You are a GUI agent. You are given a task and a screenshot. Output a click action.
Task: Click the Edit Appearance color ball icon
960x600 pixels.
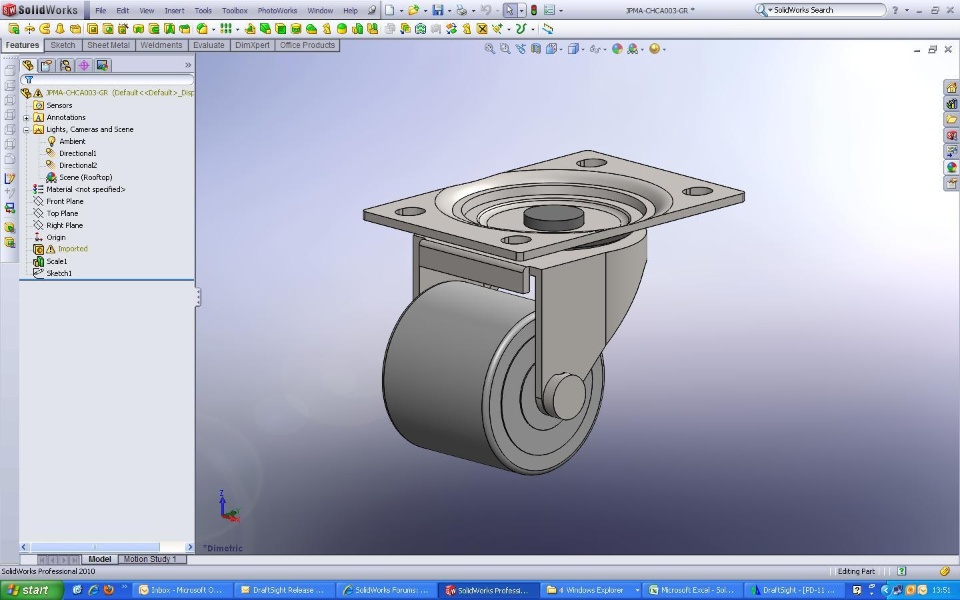(x=617, y=49)
